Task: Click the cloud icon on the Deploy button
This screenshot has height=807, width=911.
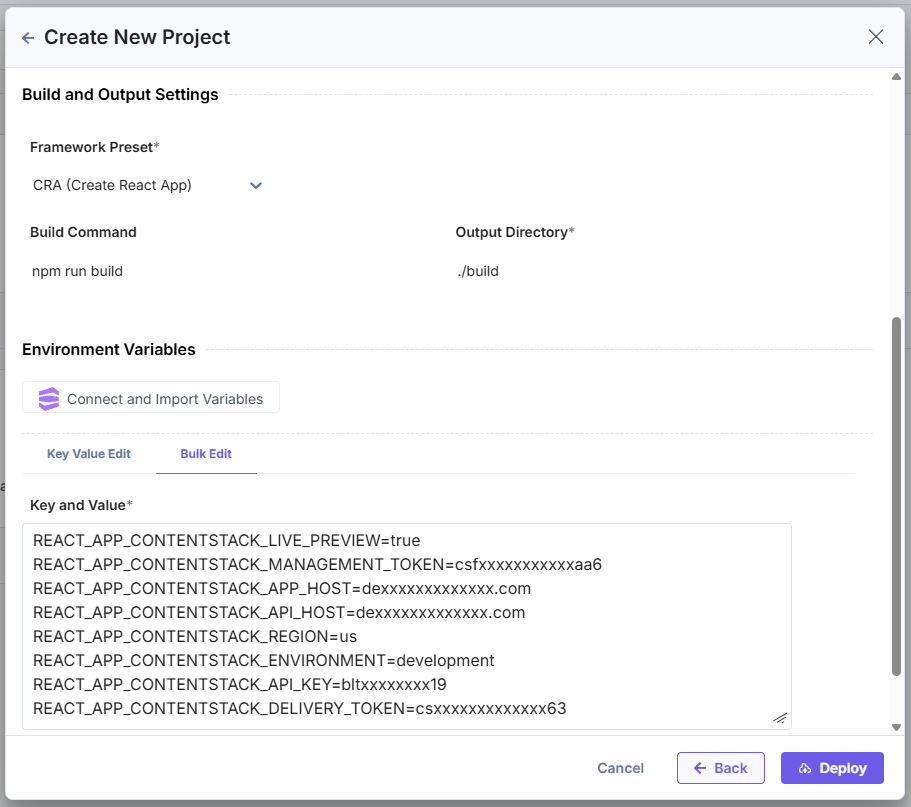Action: (x=803, y=768)
